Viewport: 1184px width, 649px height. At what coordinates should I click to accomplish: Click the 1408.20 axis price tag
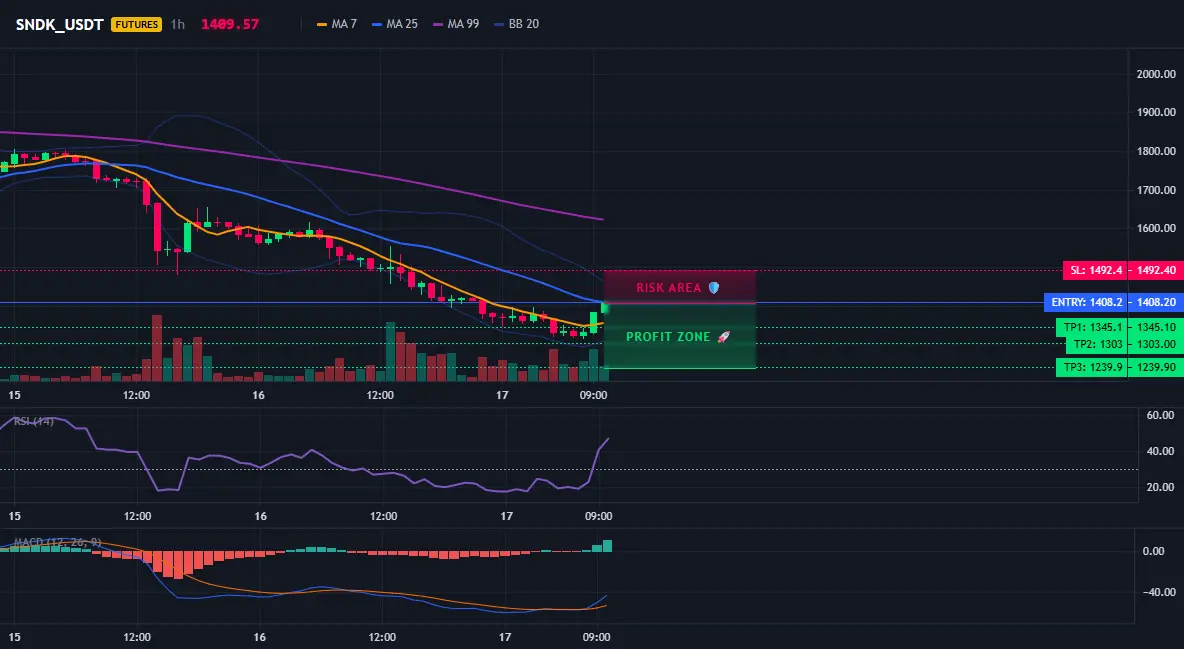pyautogui.click(x=1156, y=302)
